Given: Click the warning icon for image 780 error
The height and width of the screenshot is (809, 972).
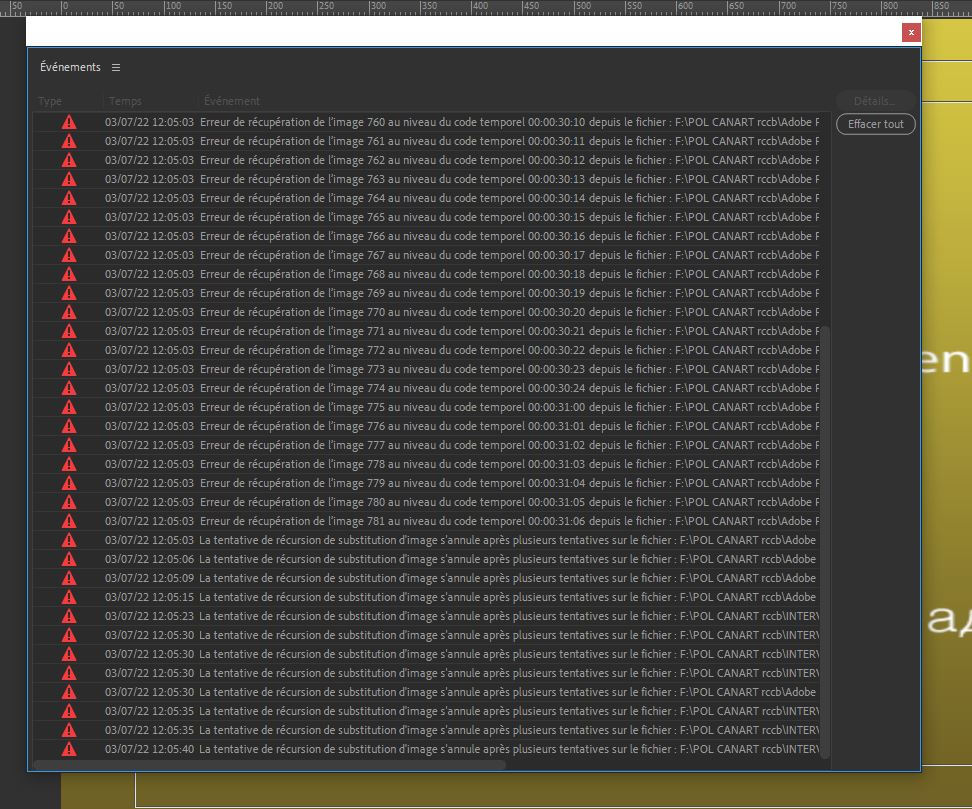Looking at the screenshot, I should [69, 502].
